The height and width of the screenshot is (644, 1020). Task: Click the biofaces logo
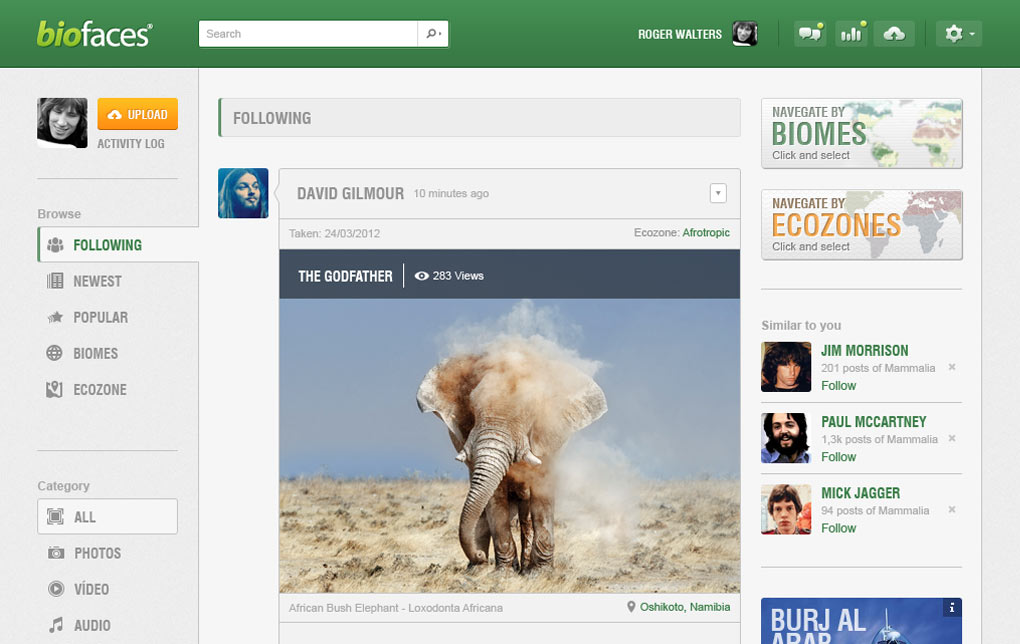click(x=94, y=34)
